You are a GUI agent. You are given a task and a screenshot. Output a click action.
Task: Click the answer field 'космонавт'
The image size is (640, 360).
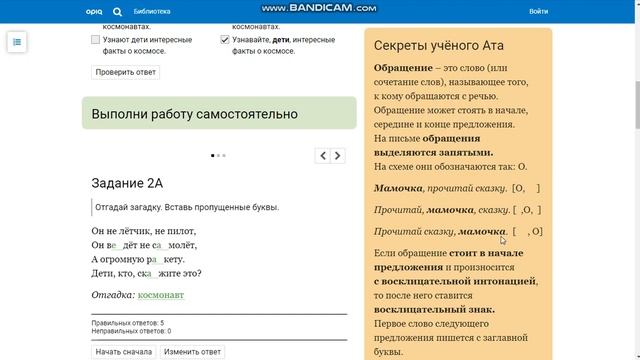point(161,295)
